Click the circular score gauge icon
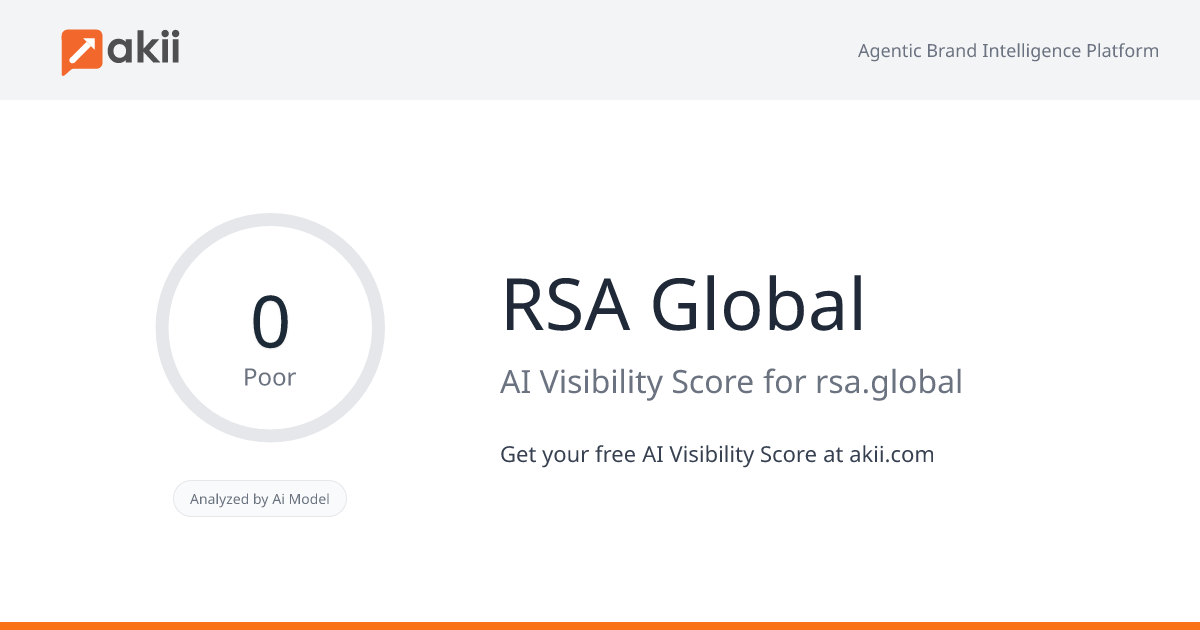The width and height of the screenshot is (1200, 630). coord(270,326)
